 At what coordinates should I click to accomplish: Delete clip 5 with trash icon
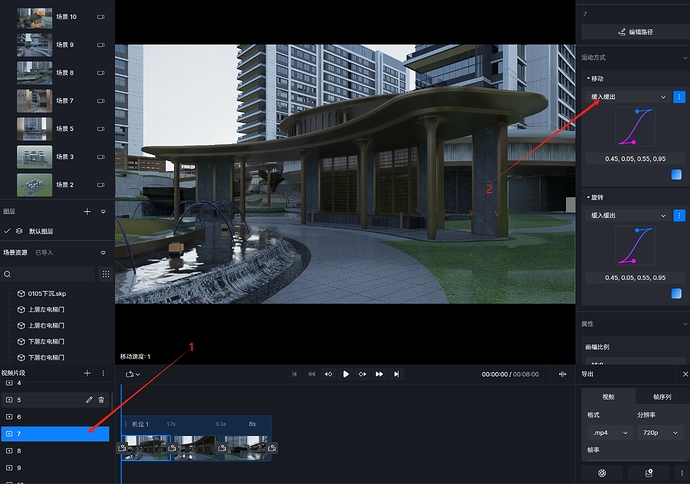point(101,400)
